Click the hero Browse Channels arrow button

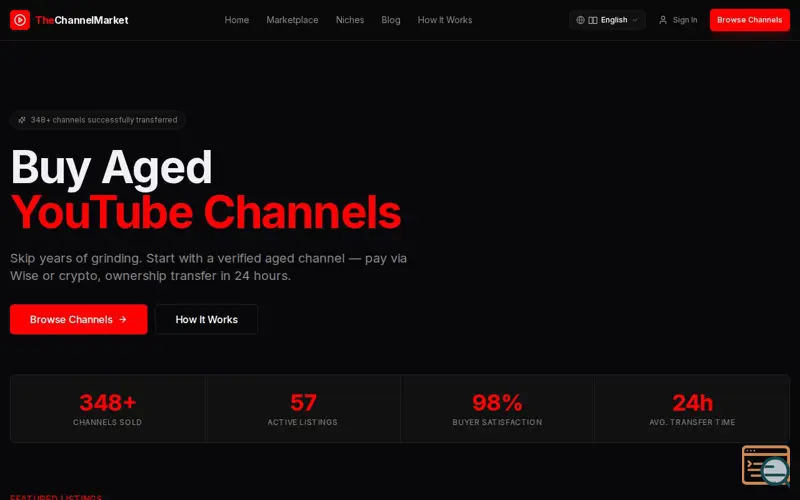point(79,319)
